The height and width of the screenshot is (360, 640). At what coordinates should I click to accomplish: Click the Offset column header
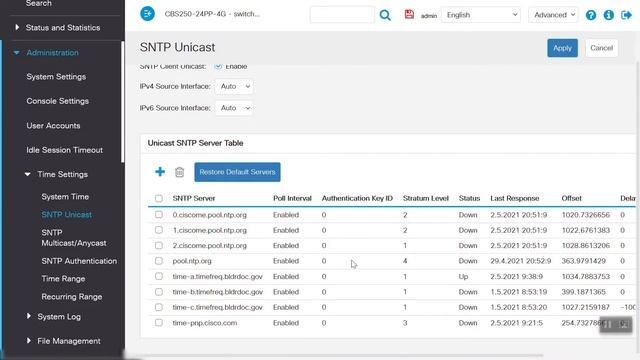point(571,198)
